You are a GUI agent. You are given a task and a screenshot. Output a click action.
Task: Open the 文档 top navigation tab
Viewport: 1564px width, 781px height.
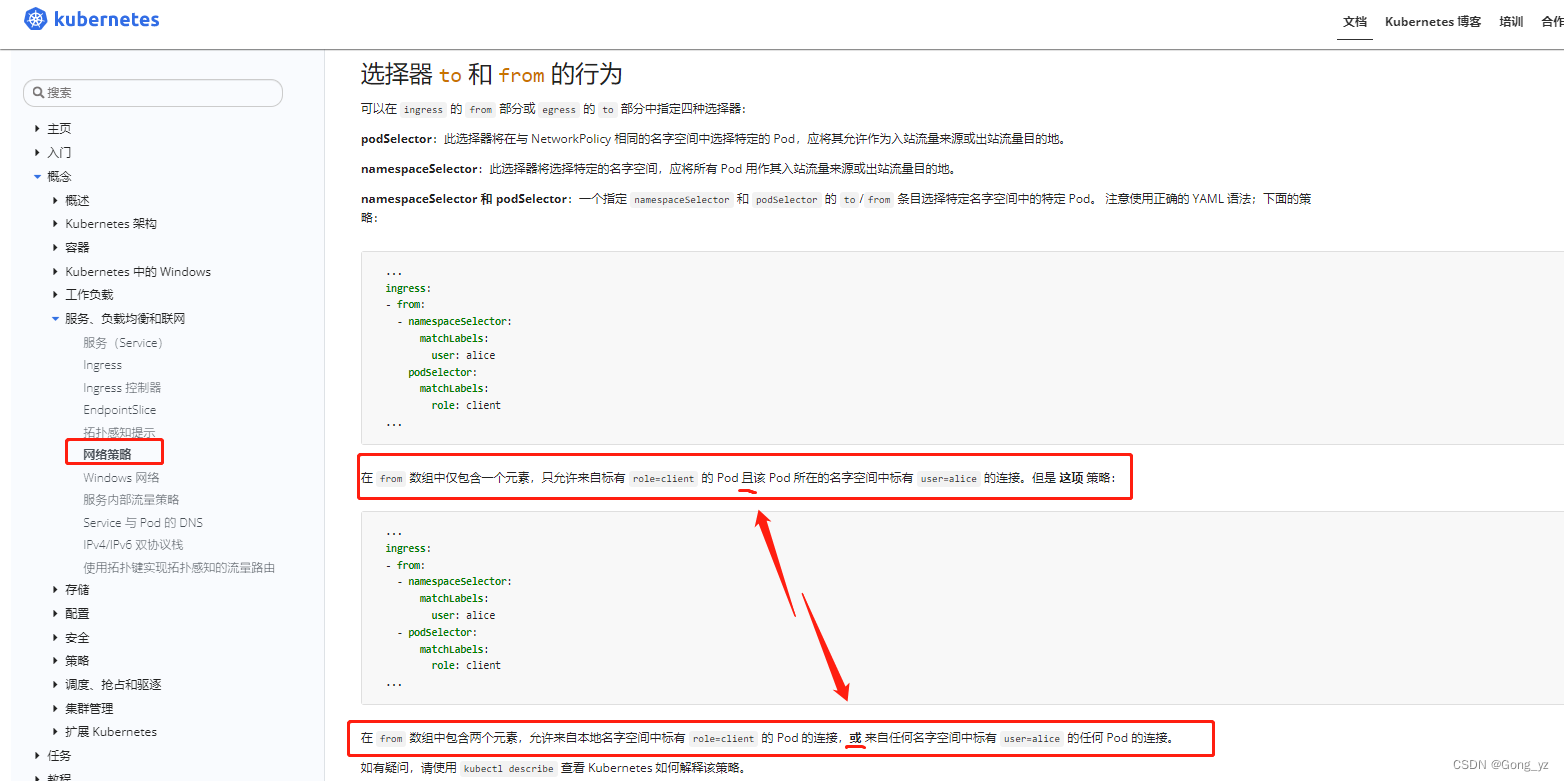[x=1355, y=22]
